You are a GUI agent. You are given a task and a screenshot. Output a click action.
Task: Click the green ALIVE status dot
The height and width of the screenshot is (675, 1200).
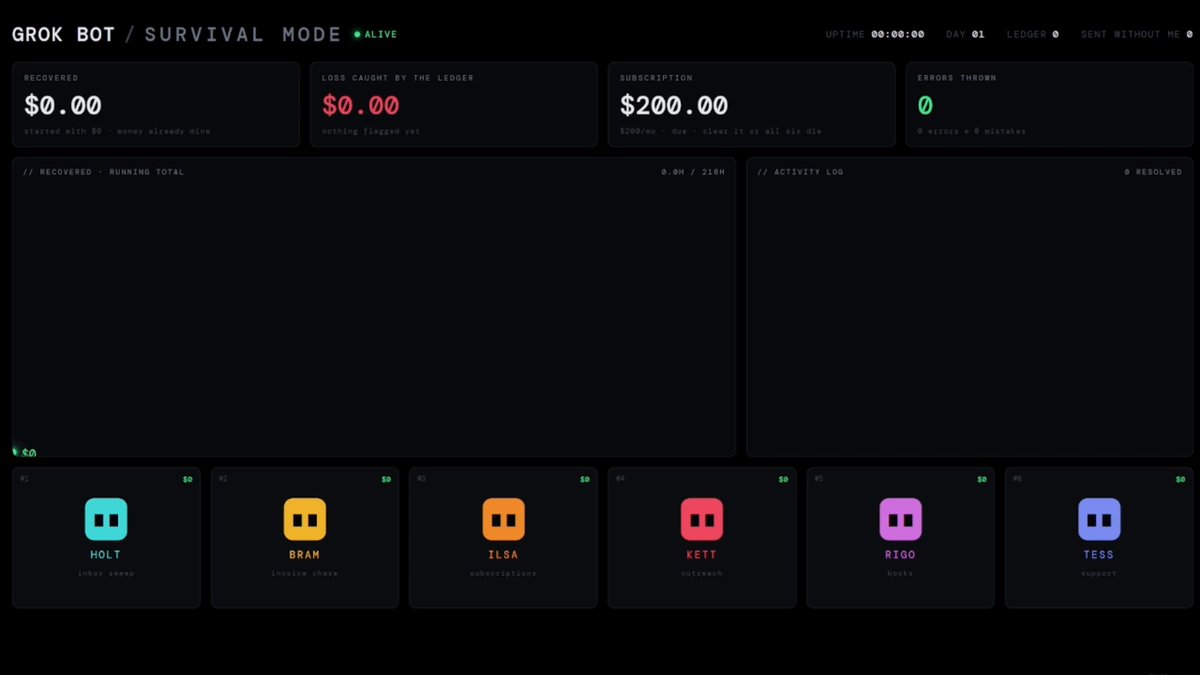point(357,34)
